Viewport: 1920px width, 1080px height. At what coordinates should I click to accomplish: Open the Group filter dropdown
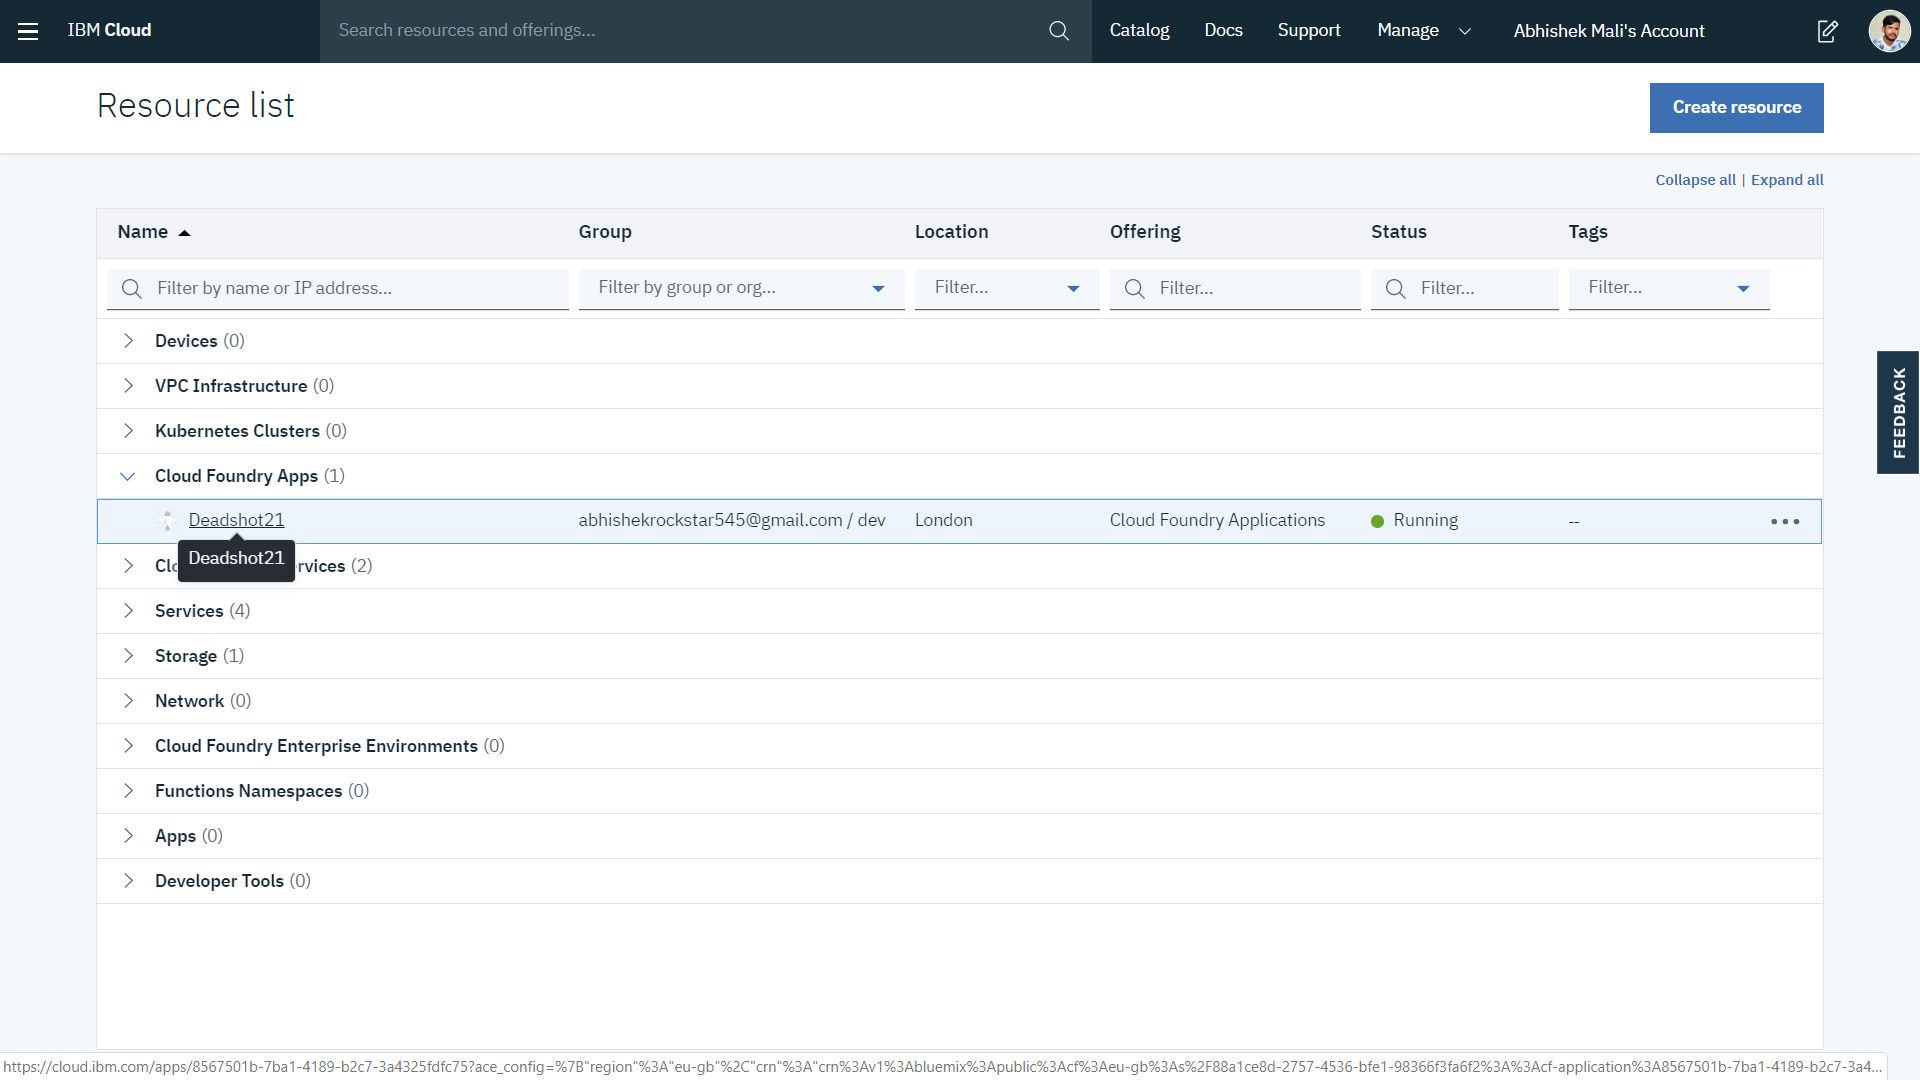click(x=741, y=289)
